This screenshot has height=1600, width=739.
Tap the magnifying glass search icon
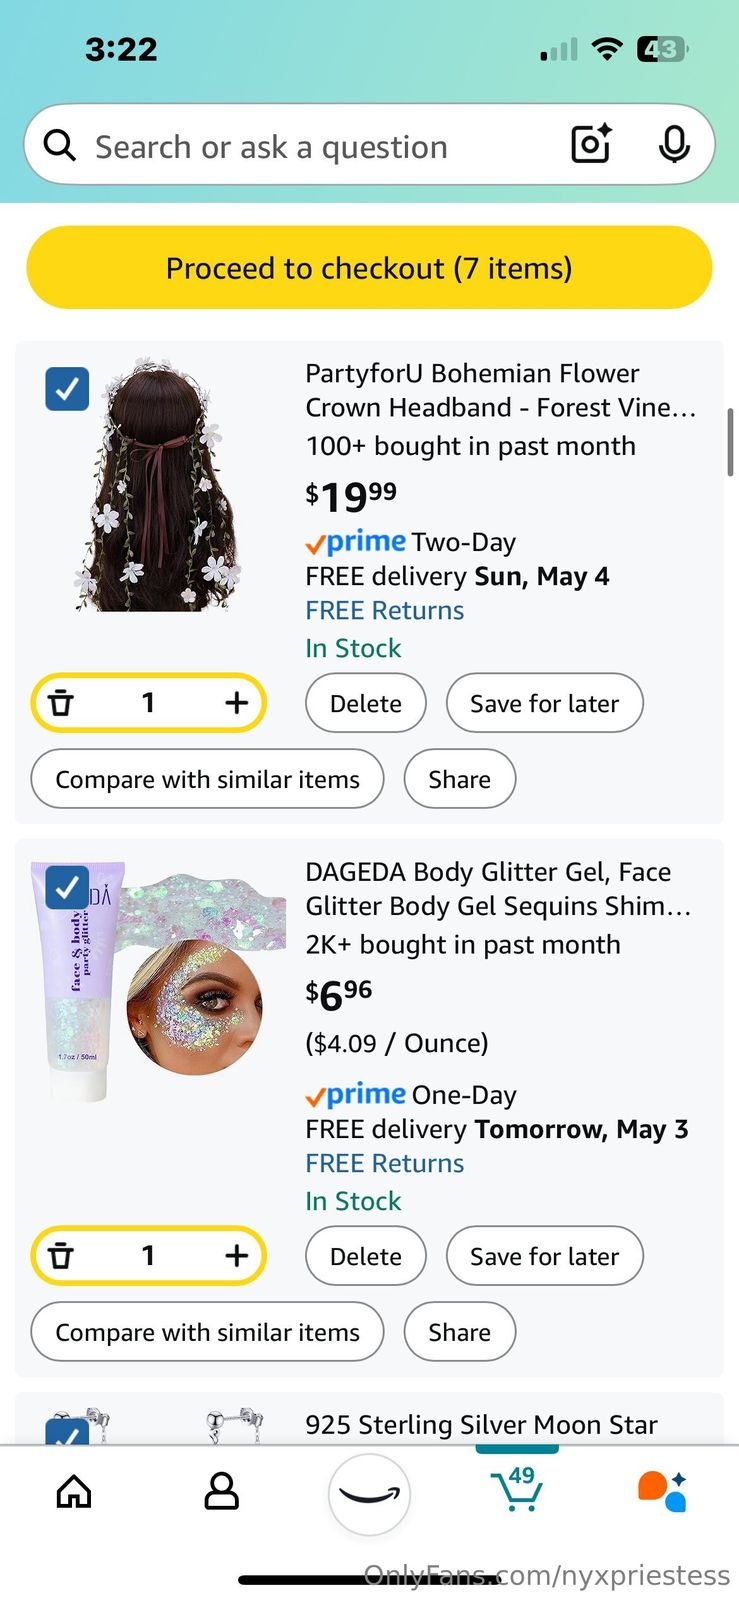point(60,146)
